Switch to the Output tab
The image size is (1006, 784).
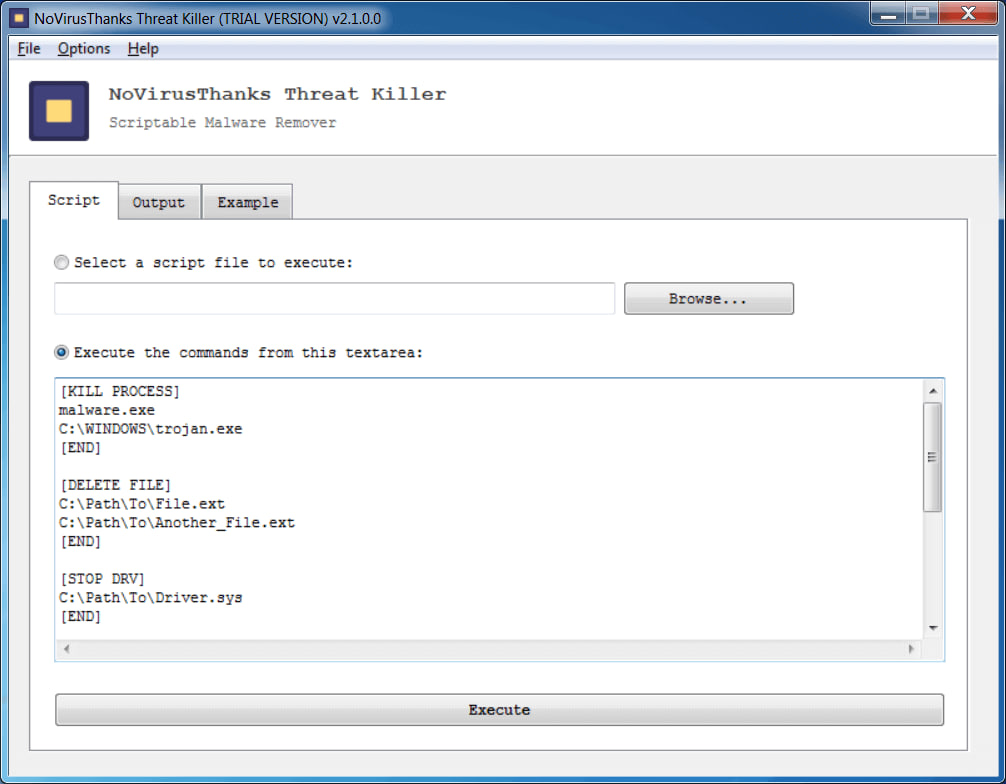coord(158,202)
